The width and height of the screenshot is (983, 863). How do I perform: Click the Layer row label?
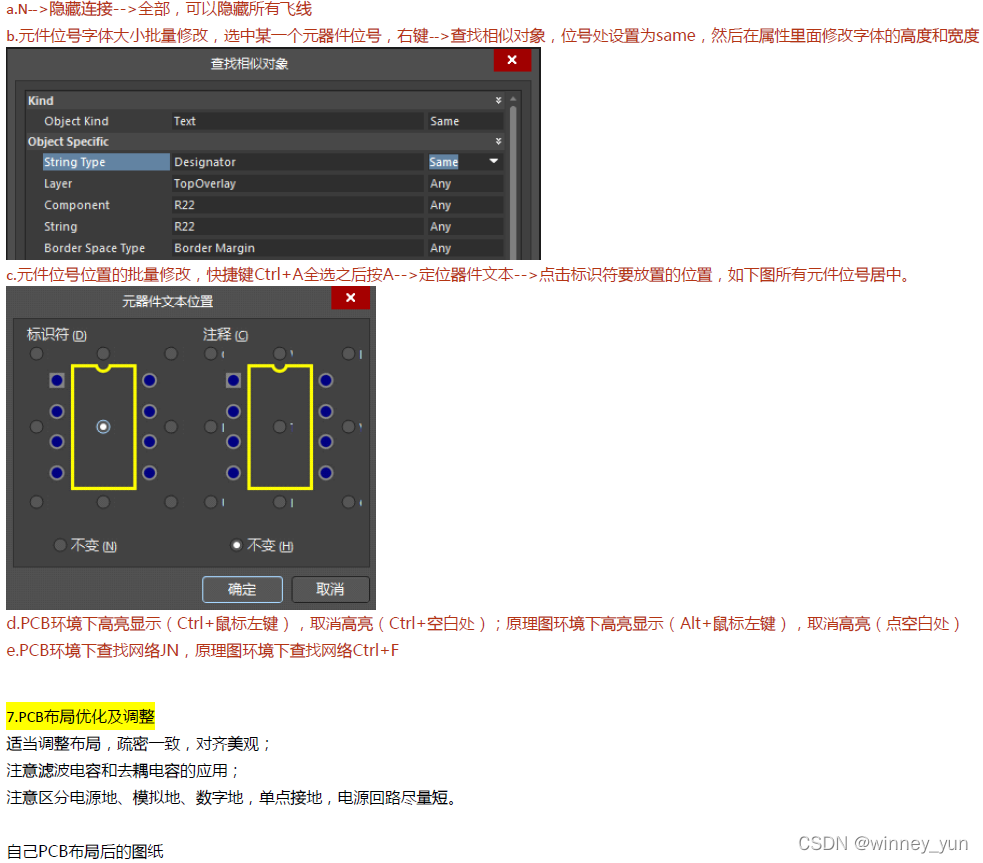coord(58,184)
